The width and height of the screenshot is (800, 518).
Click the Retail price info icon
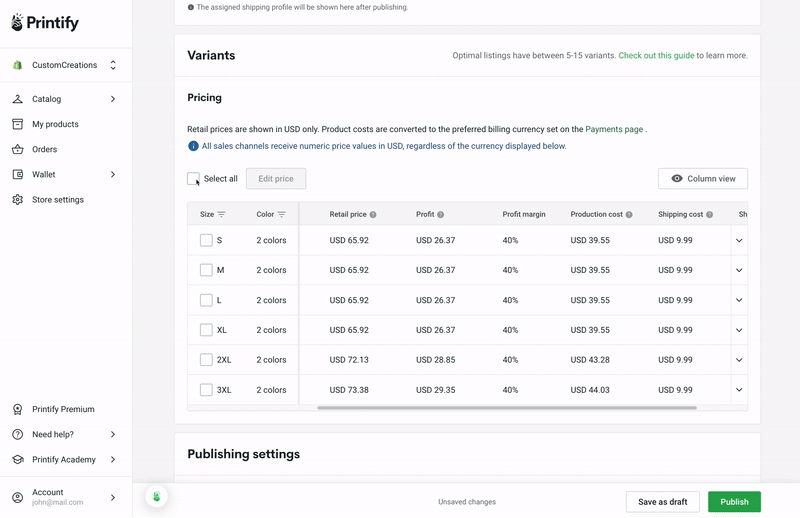[373, 215]
